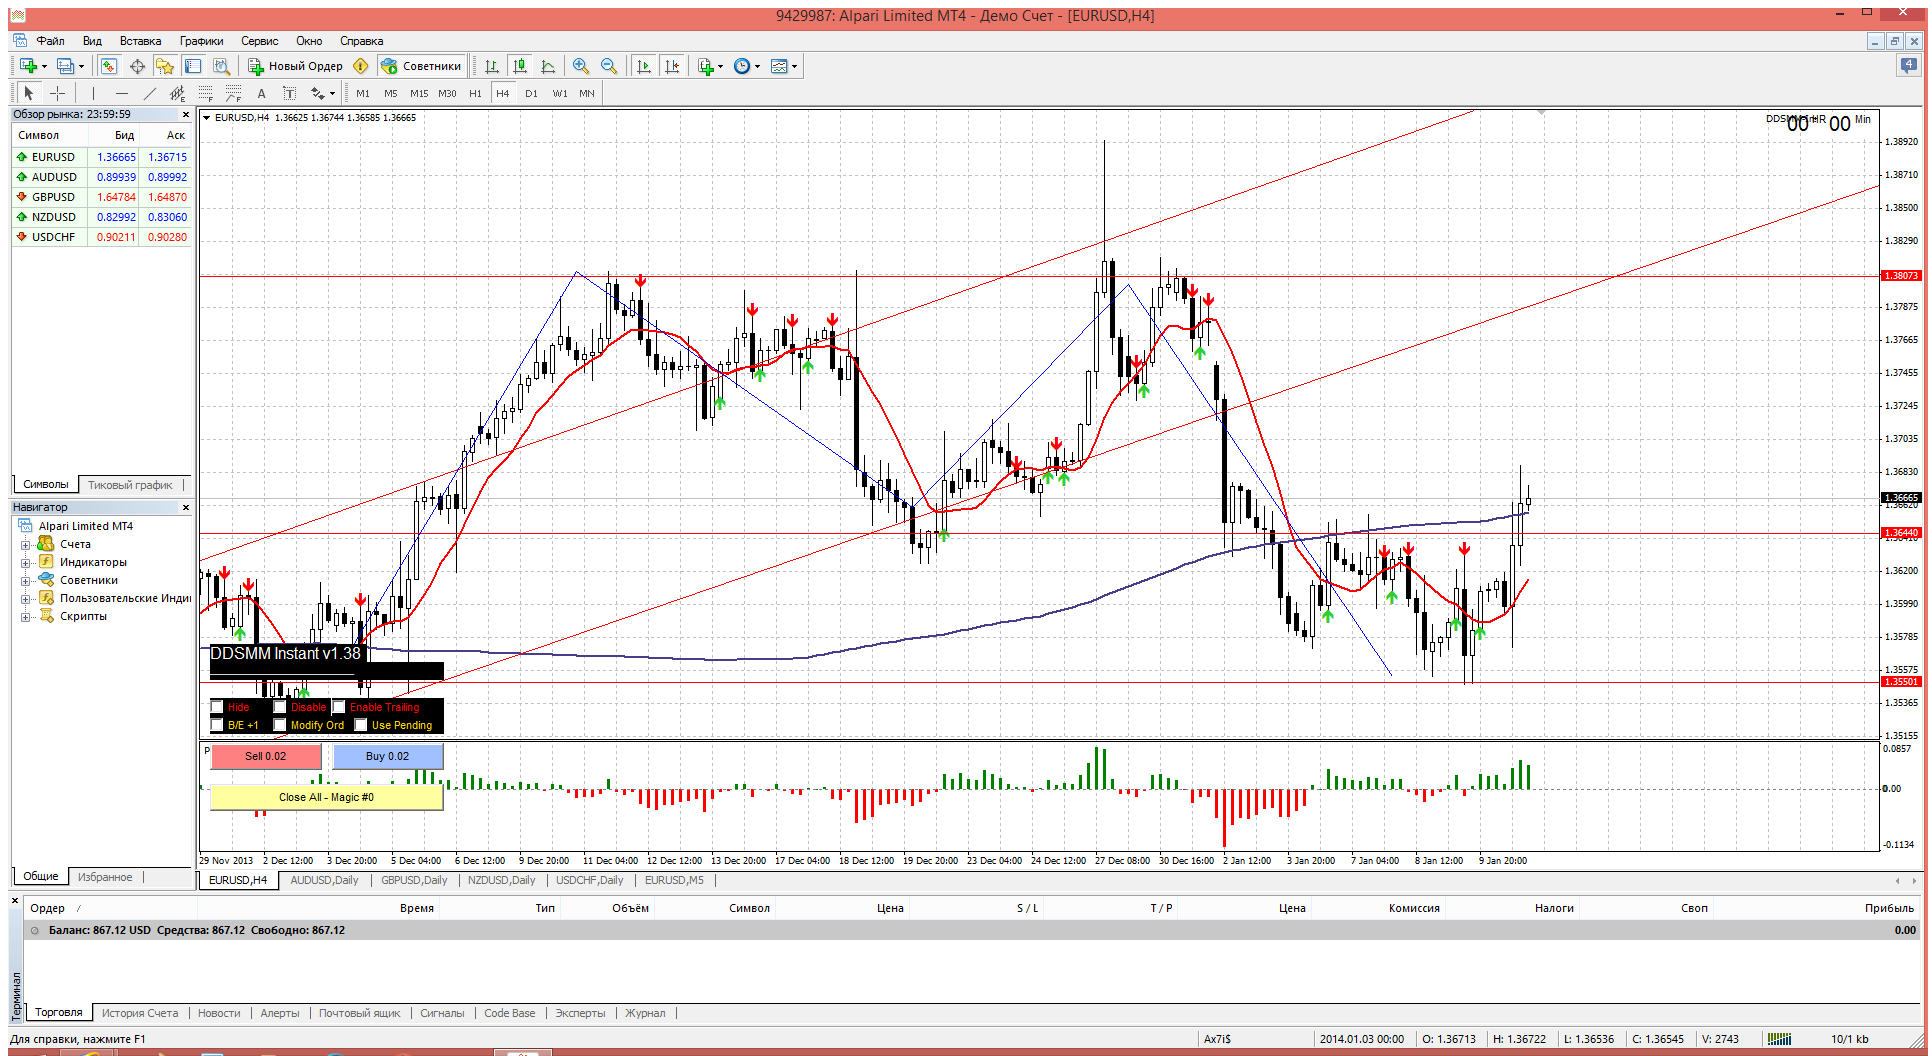Open the Strategy Tester icon
1932x1056 pixels.
(221, 66)
